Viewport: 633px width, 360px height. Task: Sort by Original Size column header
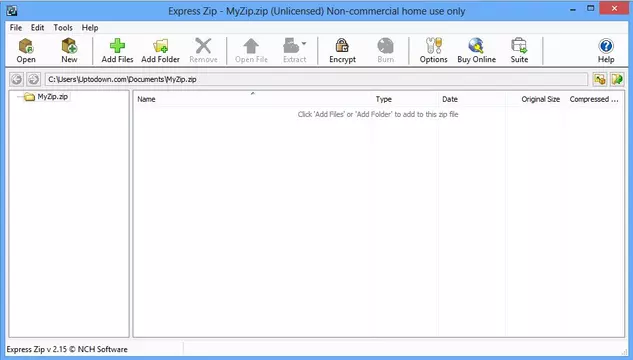pyautogui.click(x=535, y=99)
